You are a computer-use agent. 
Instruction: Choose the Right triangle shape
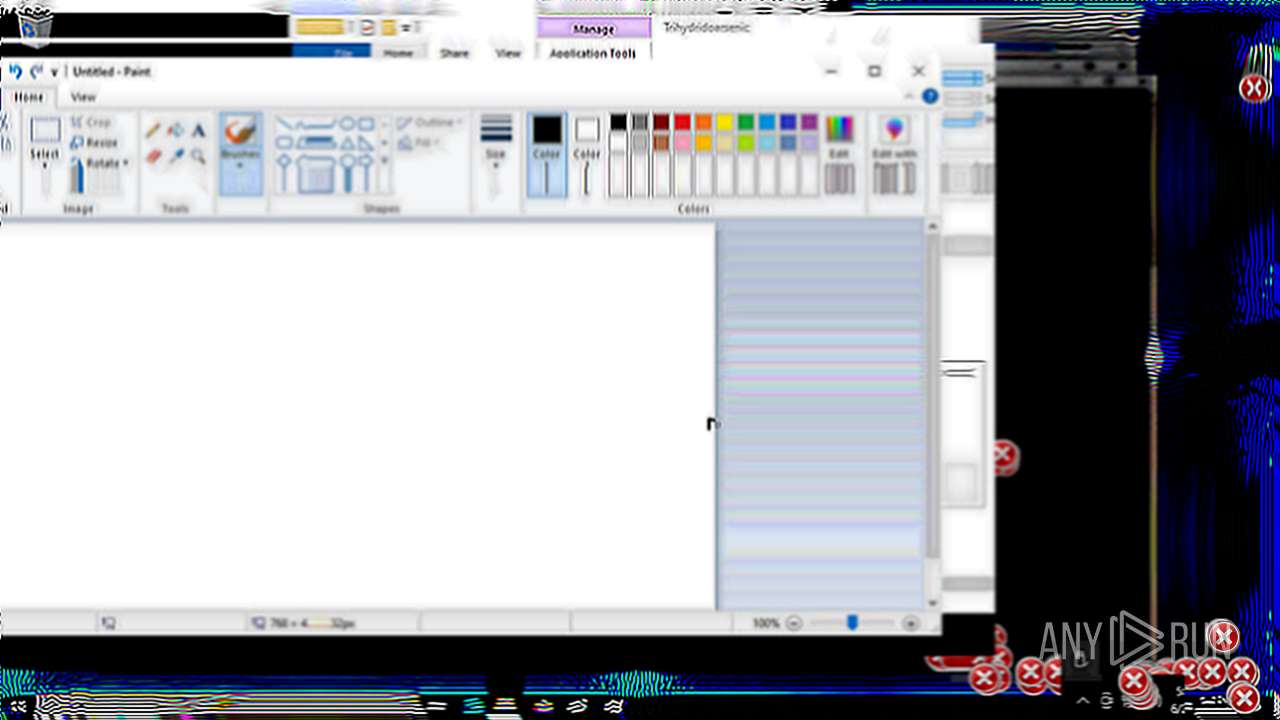pyautogui.click(x=366, y=143)
